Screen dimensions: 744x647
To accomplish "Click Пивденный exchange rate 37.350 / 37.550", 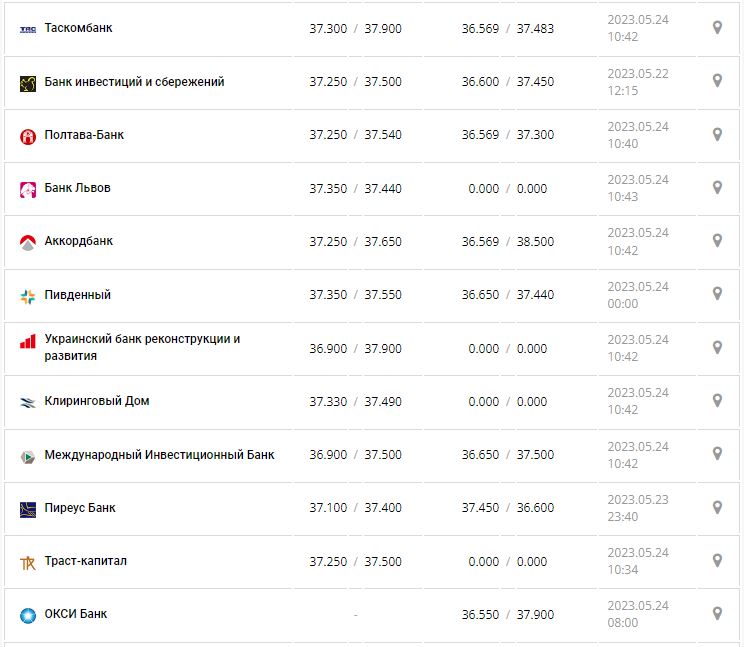I will pyautogui.click(x=355, y=295).
